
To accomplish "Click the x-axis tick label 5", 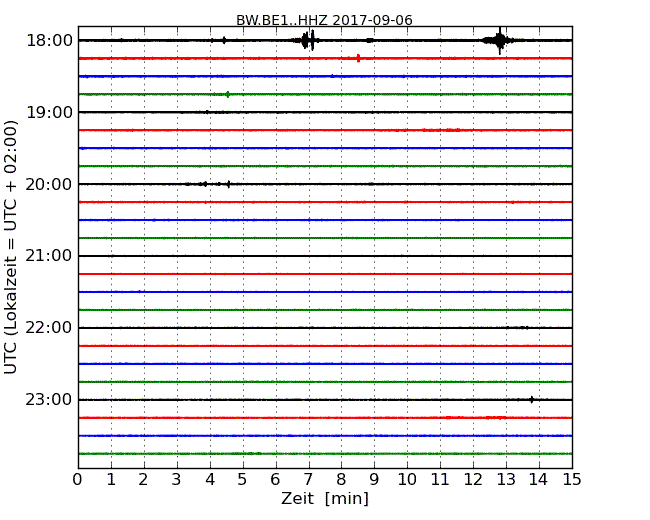I will point(243,480).
